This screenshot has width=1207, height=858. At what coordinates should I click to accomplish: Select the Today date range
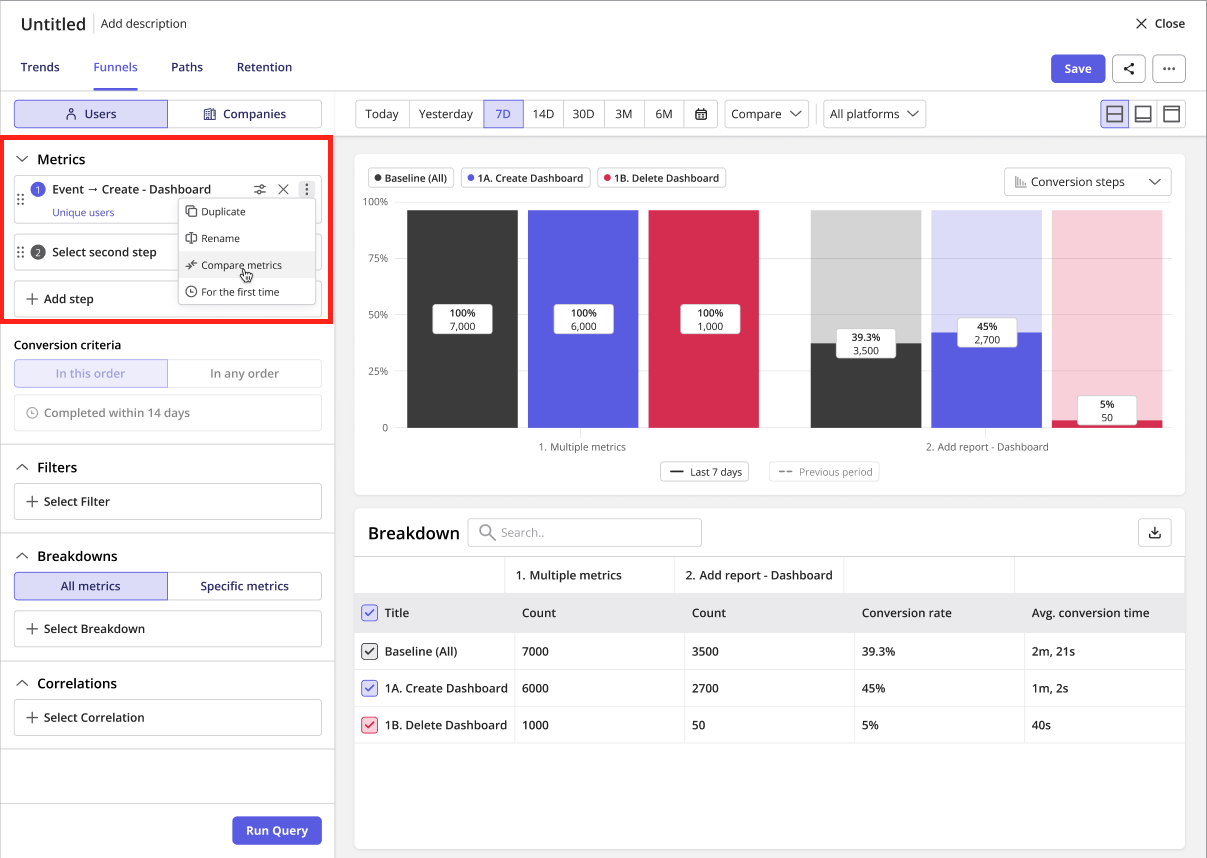point(382,114)
